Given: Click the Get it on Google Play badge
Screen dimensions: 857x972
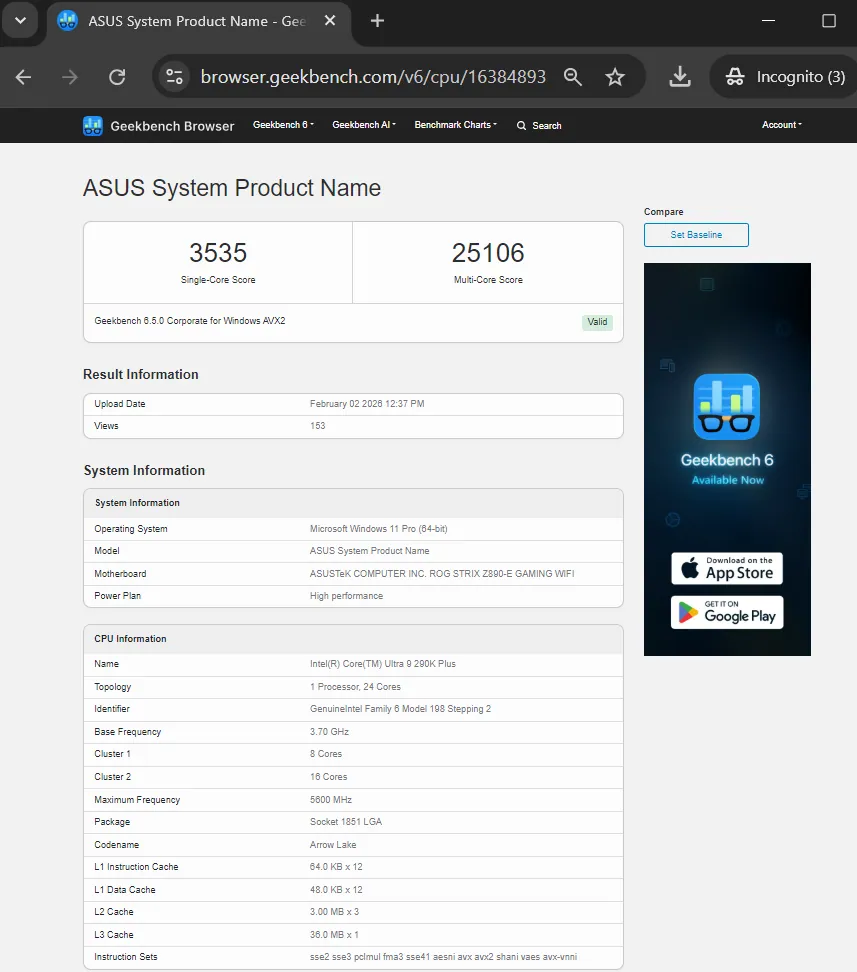Looking at the screenshot, I should (x=727, y=613).
